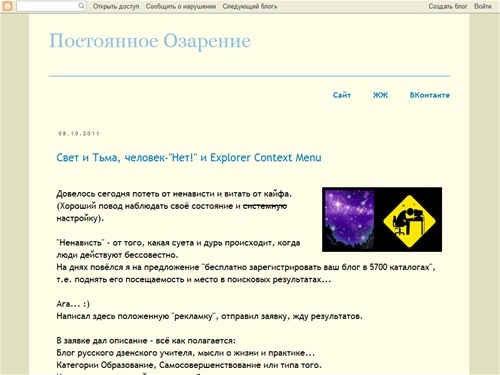Click the post date '08.10.2011'
This screenshot has width=500, height=375.
coord(79,134)
